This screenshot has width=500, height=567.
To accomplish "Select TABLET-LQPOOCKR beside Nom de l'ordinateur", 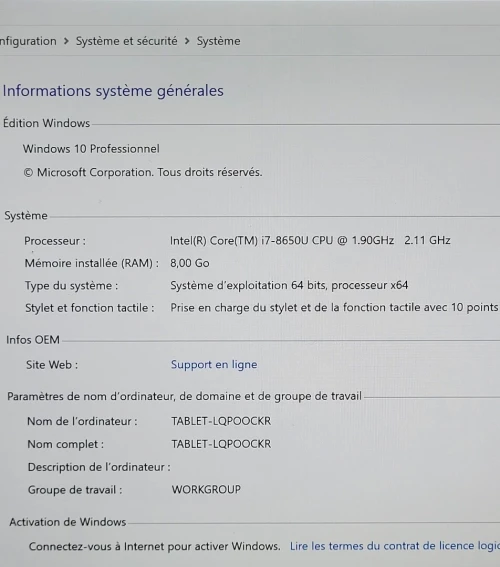I will pyautogui.click(x=221, y=421).
